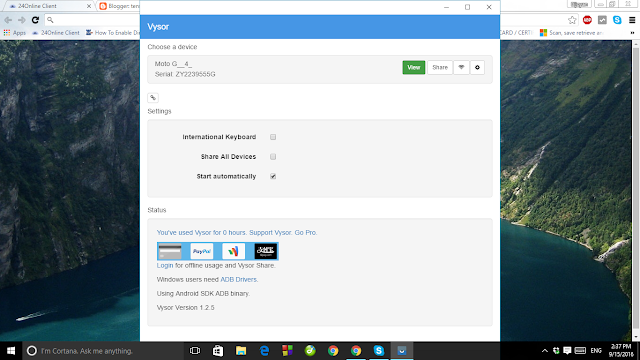640x360 pixels.
Task: Launch Microsoft Edge from the taskbar
Action: click(264, 351)
